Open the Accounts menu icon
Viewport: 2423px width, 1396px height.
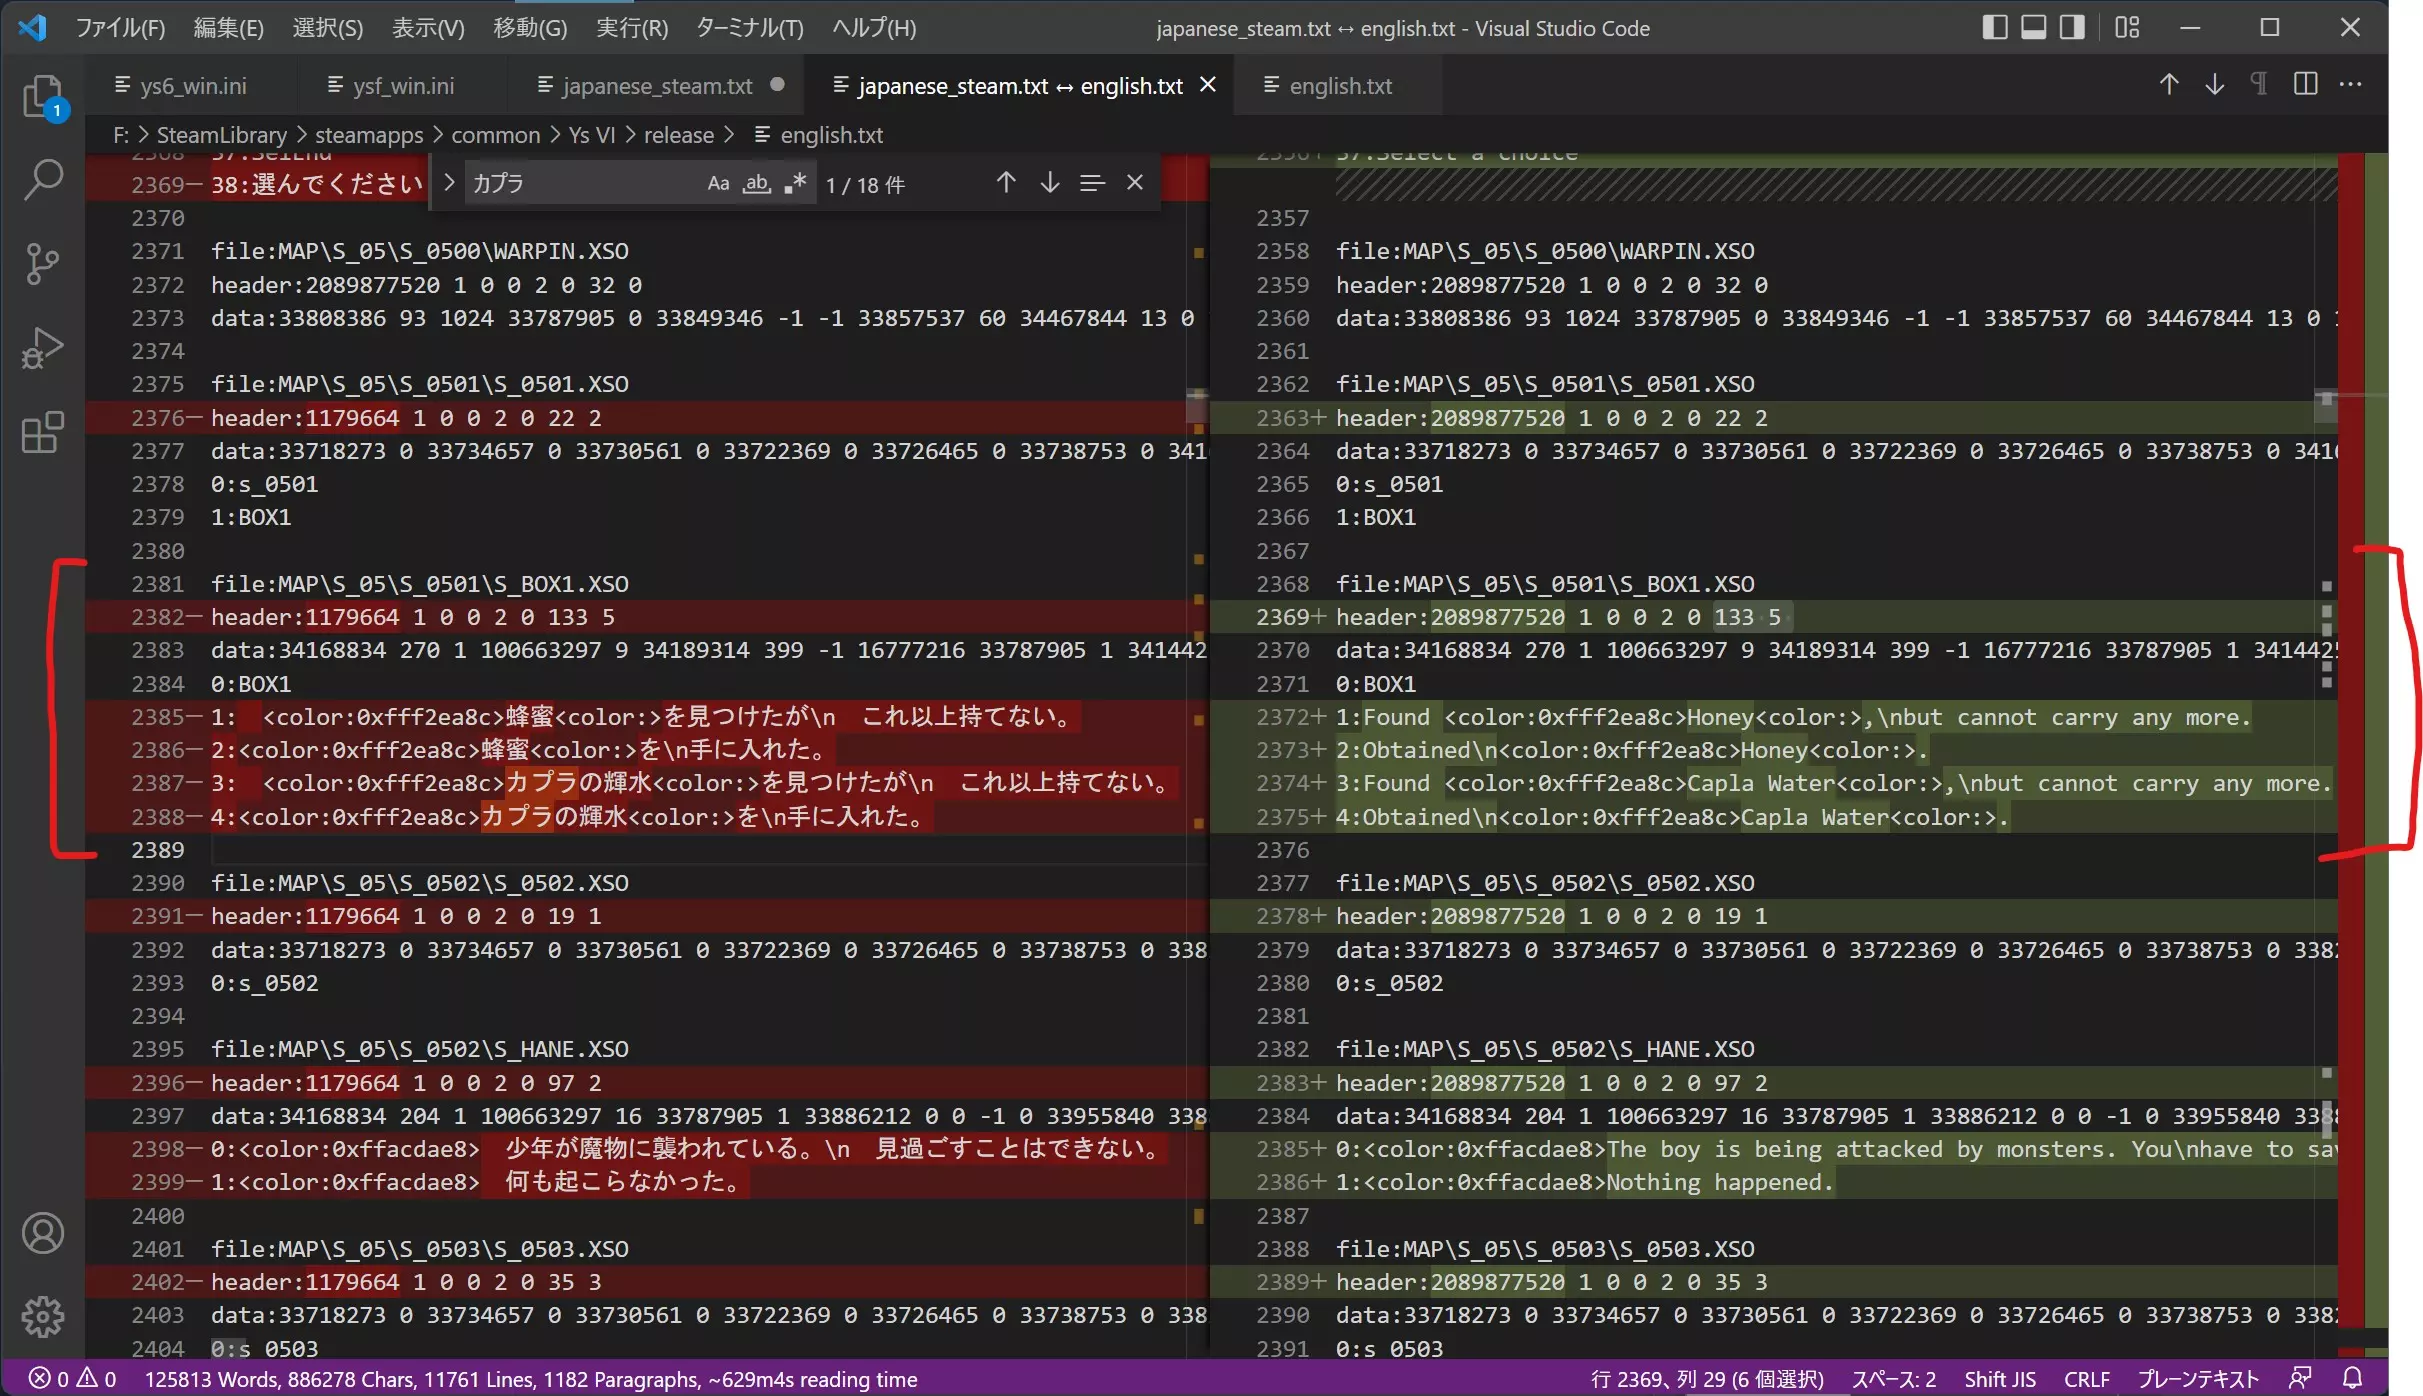pyautogui.click(x=42, y=1233)
